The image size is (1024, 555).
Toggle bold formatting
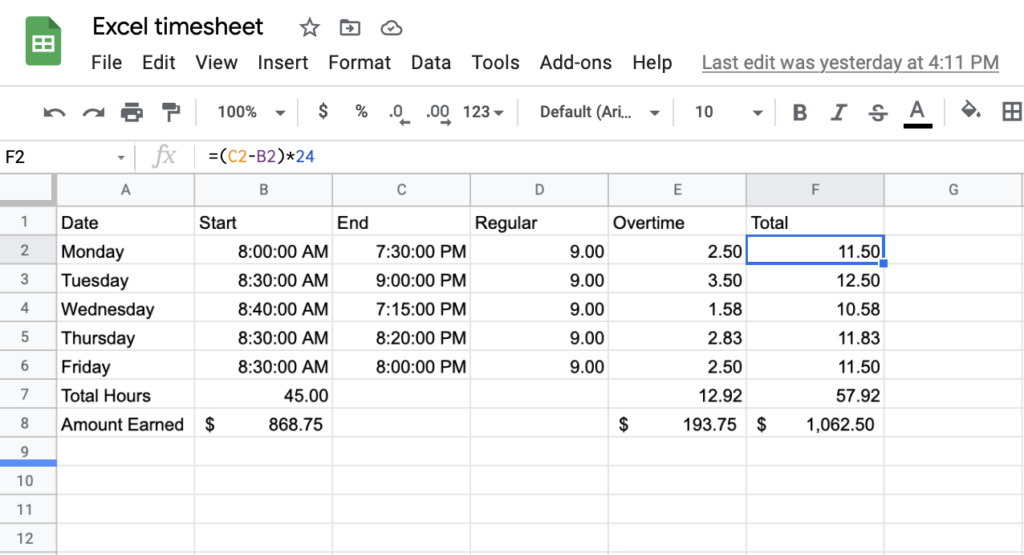pyautogui.click(x=799, y=113)
